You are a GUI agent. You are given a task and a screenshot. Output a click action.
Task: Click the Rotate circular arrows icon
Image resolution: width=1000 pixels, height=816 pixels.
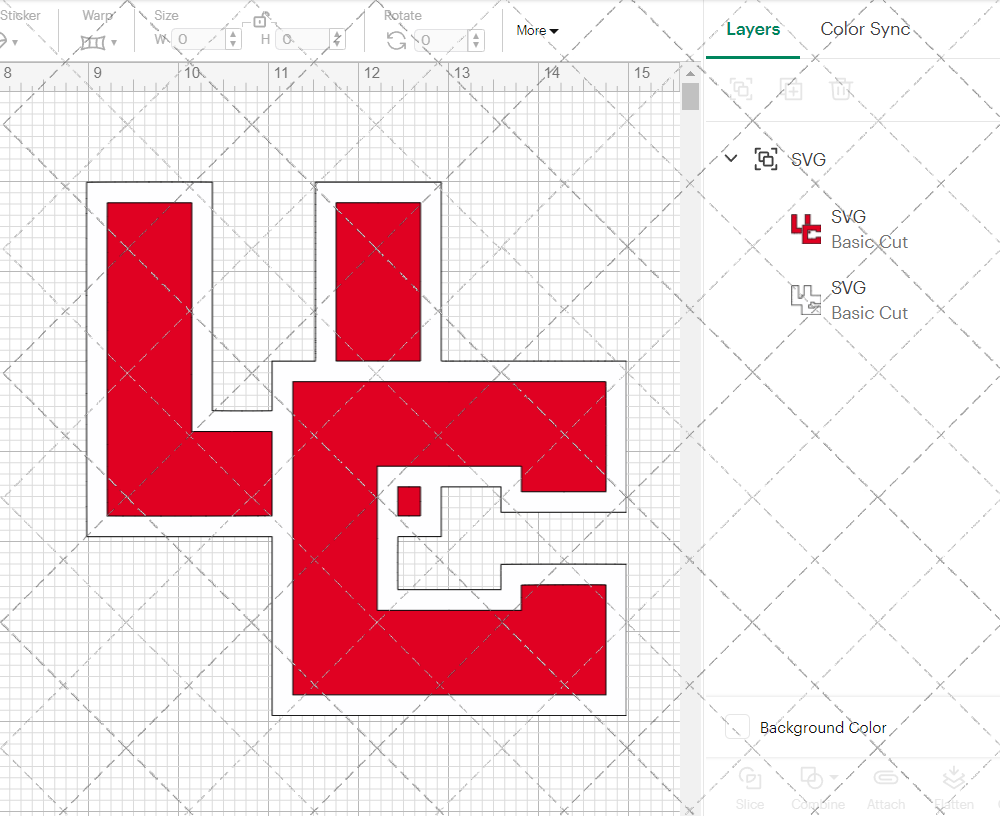396,40
